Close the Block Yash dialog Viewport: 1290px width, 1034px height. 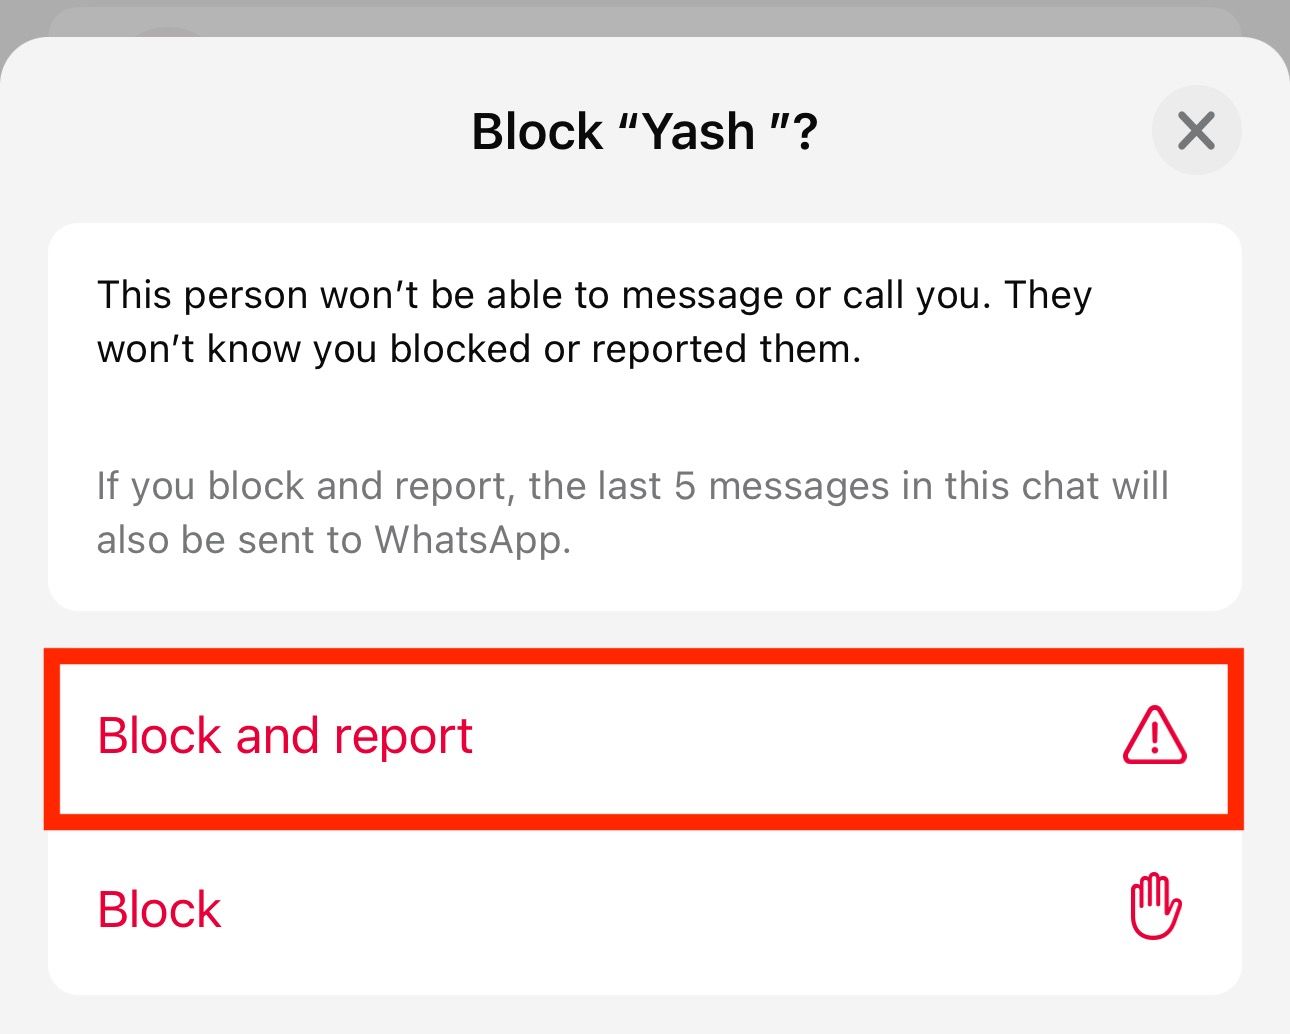tap(1196, 131)
